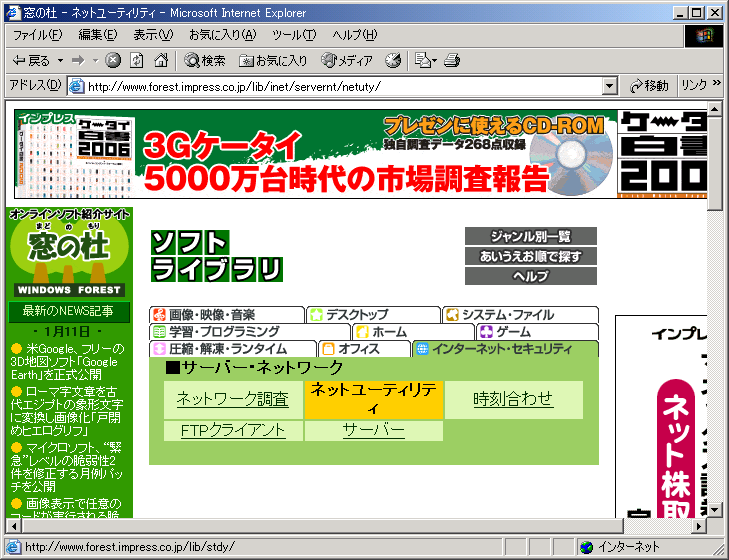
Task: Open the メディア media toolbar button
Action: (x=347, y=60)
